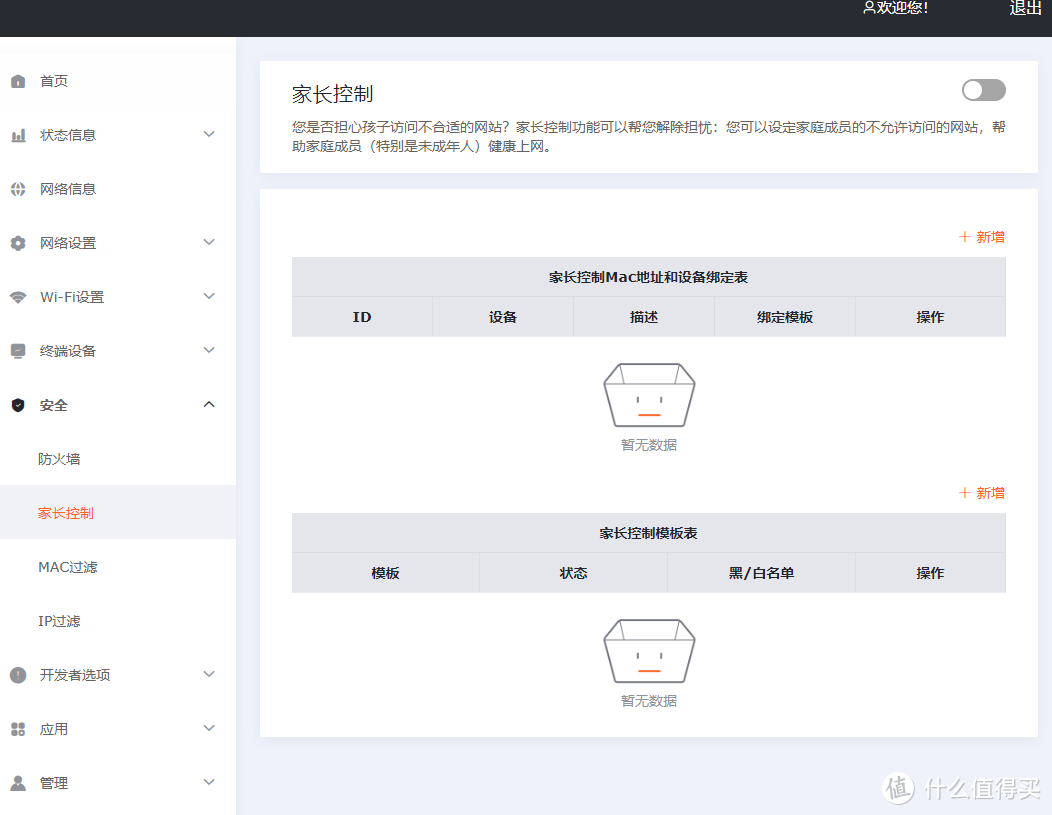Image resolution: width=1052 pixels, height=815 pixels.
Task: Open 防火墙 settings page
Action: point(60,458)
